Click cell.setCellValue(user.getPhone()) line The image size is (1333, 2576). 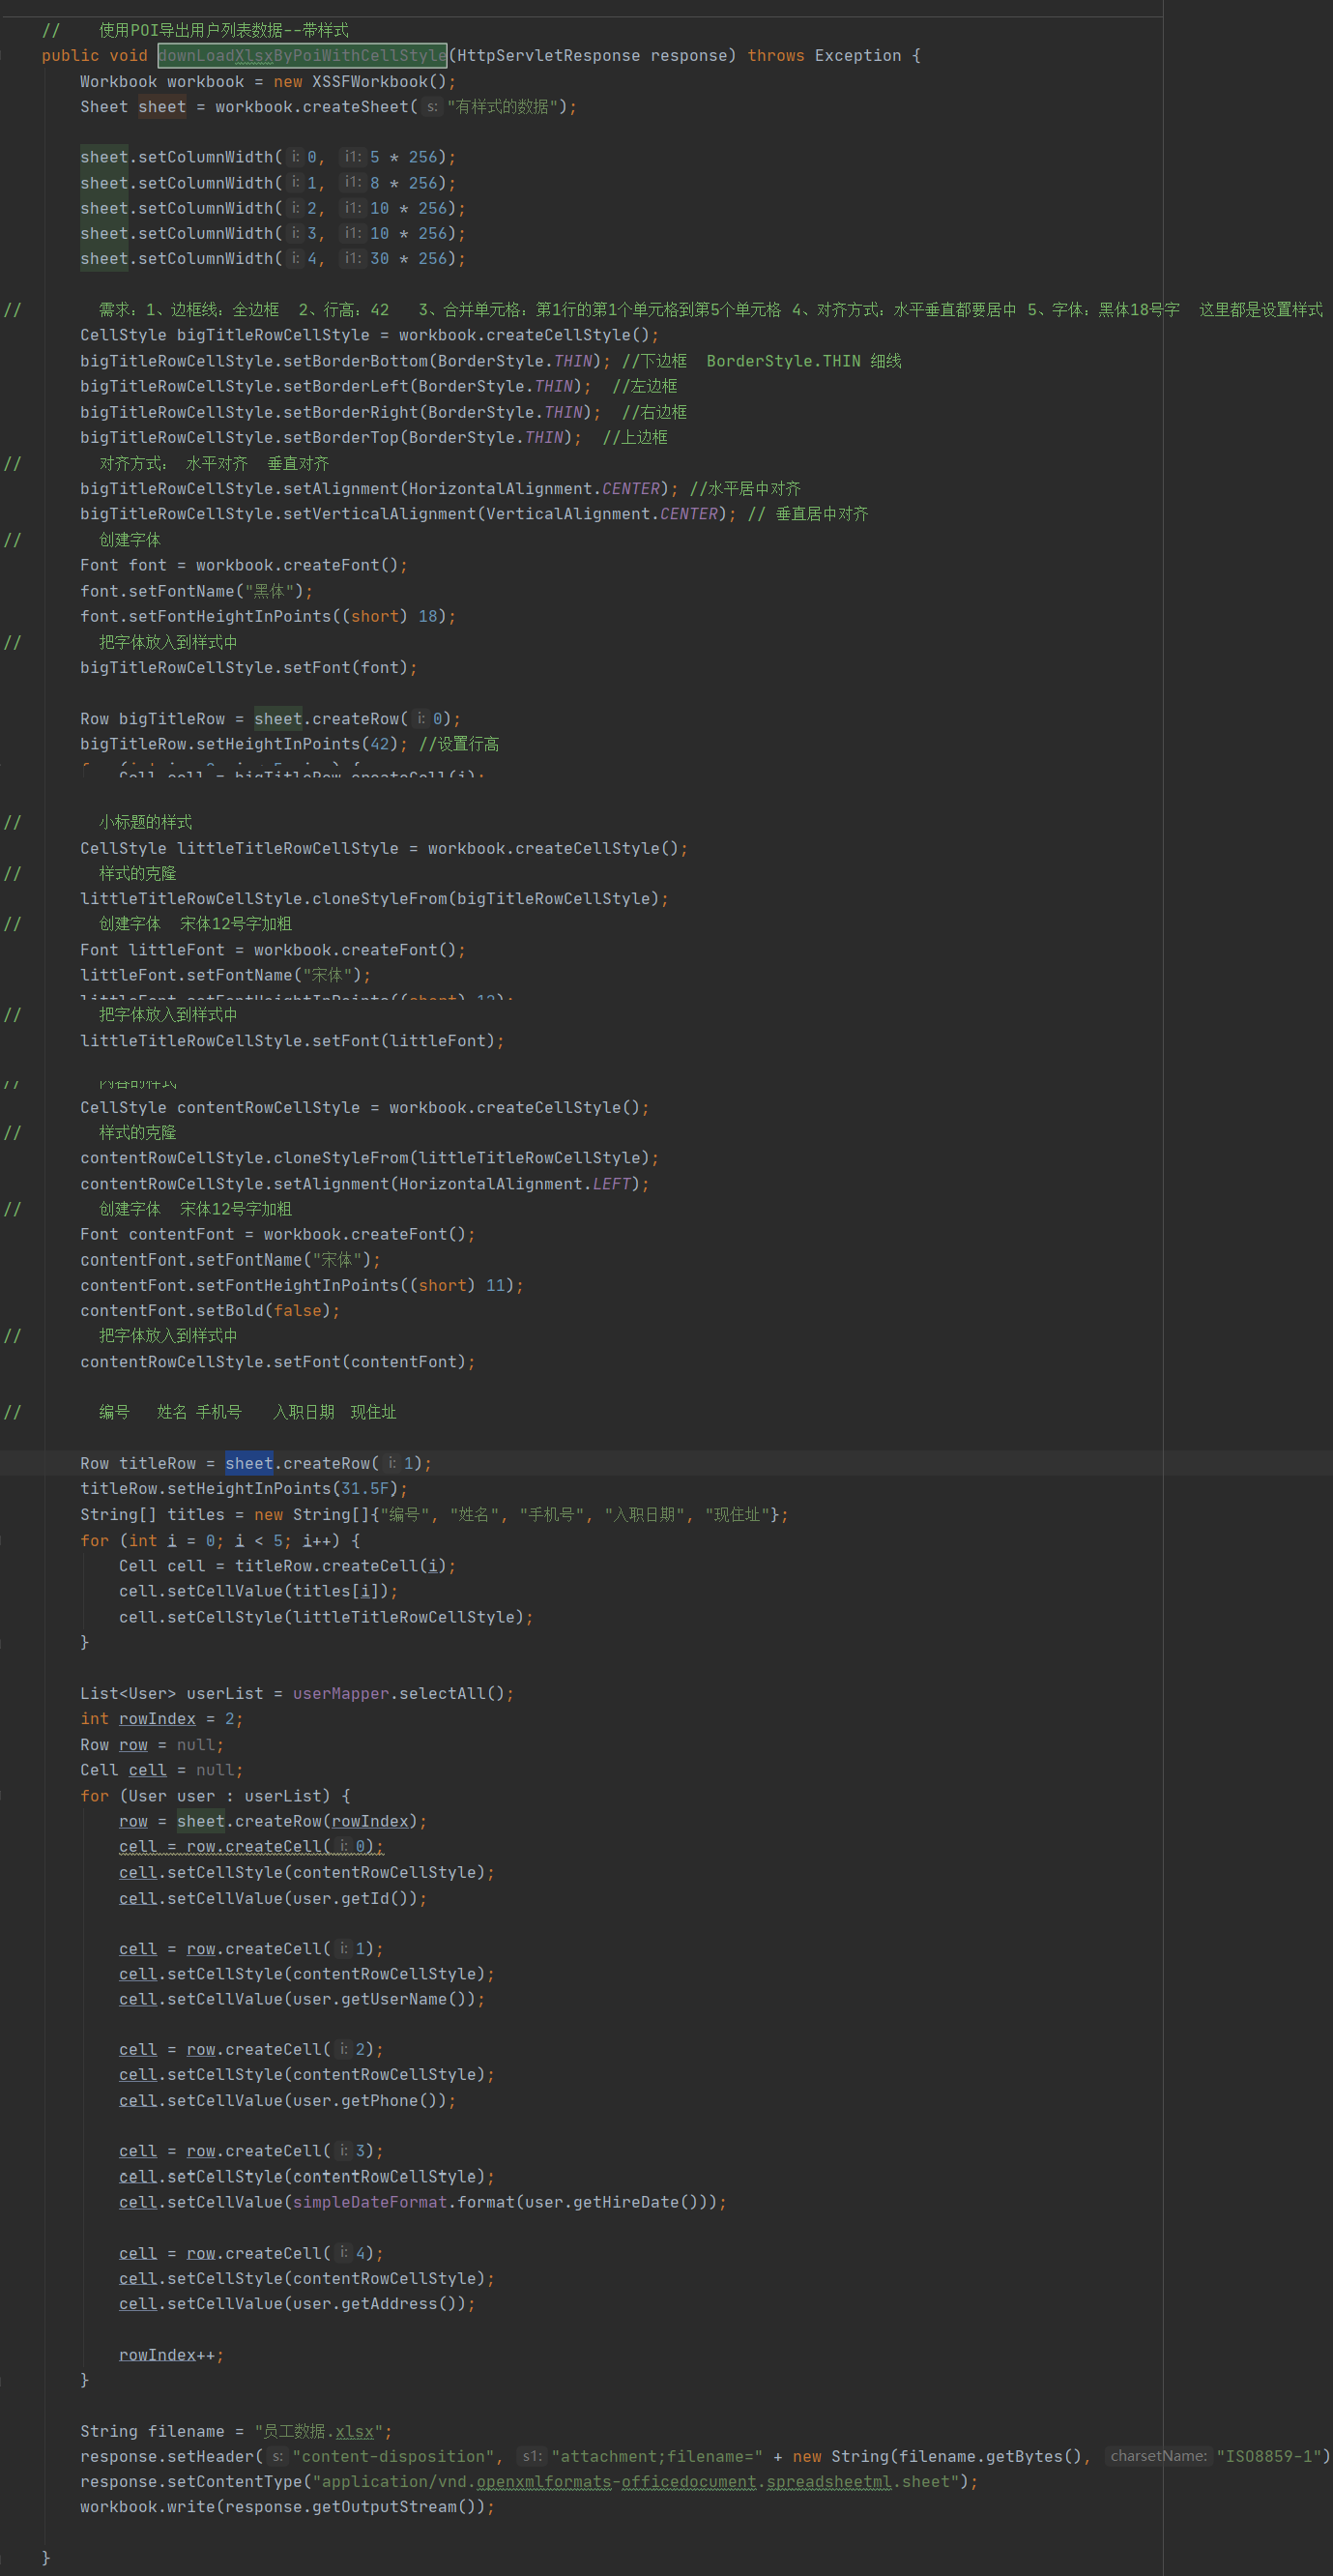pyautogui.click(x=288, y=2100)
